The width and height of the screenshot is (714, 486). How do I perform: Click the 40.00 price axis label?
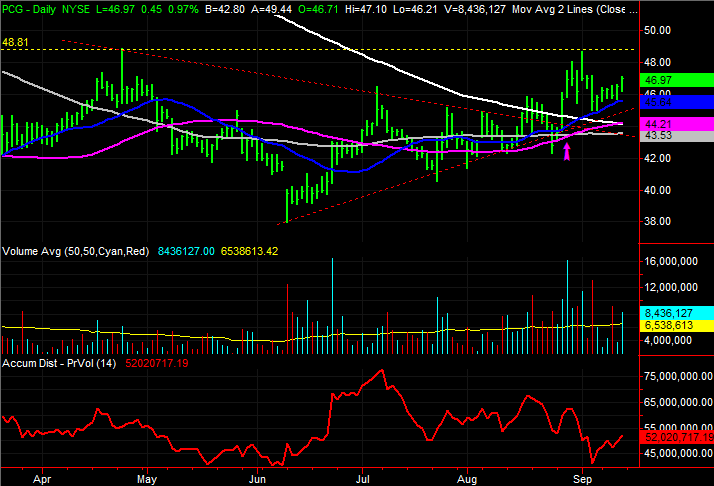[657, 190]
